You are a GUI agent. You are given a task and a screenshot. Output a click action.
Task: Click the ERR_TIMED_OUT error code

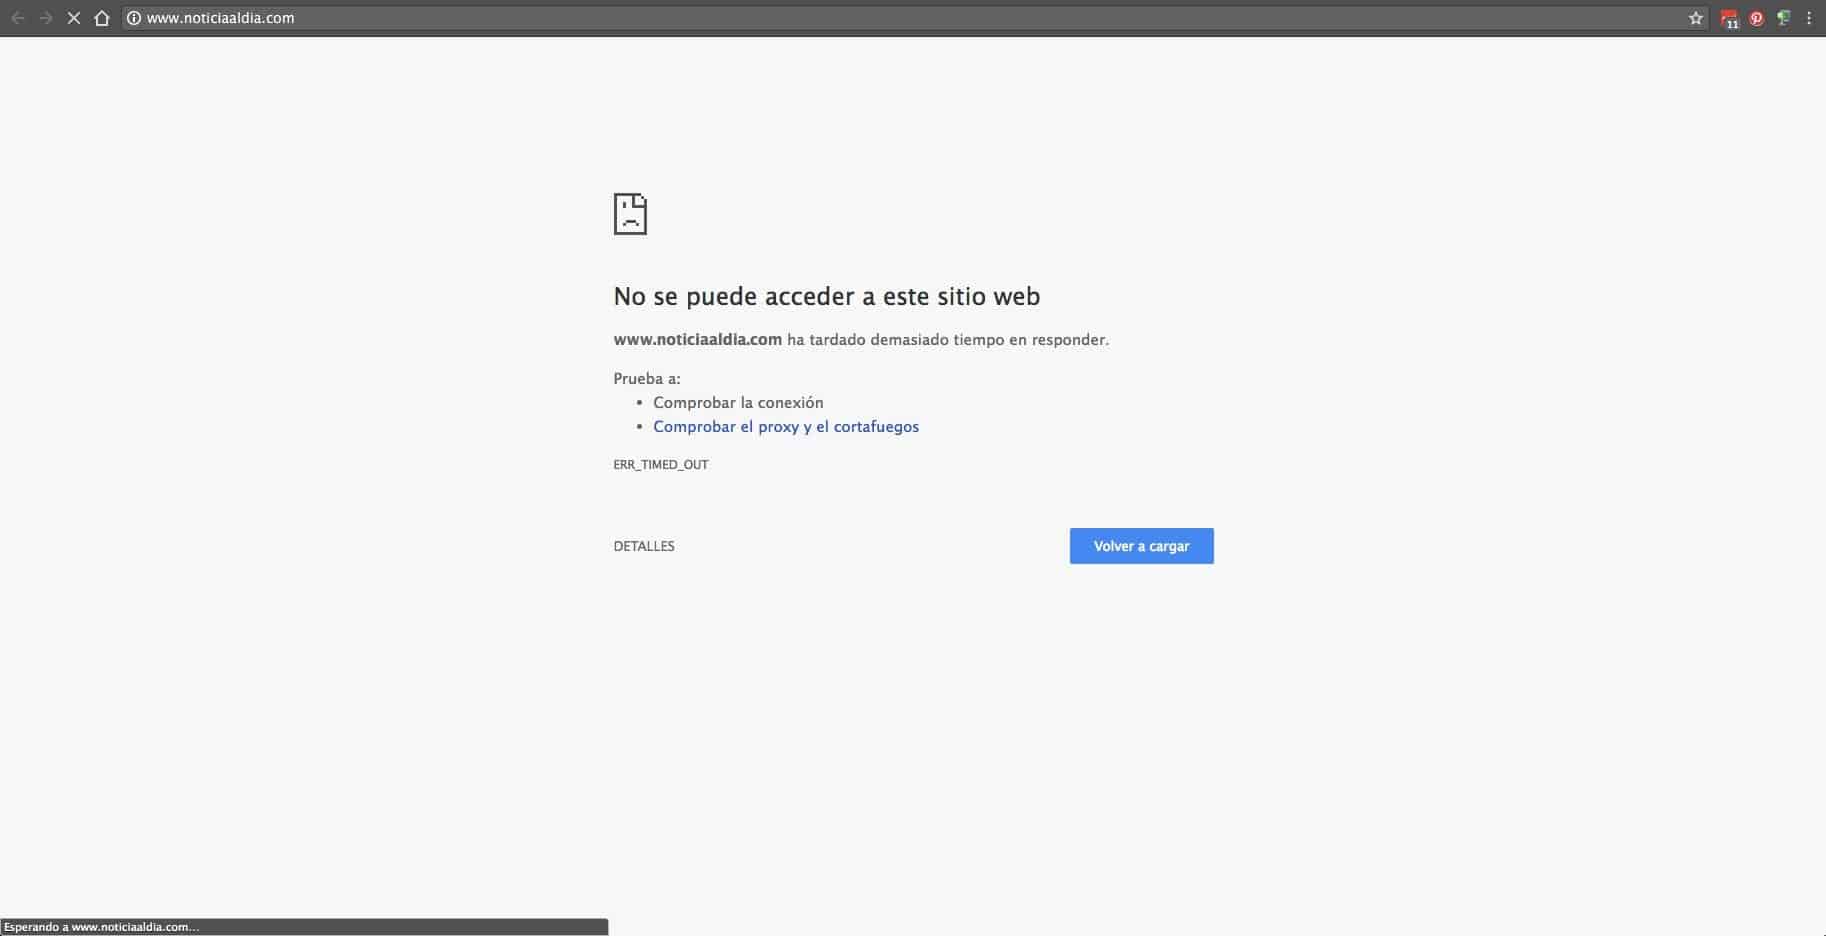click(x=661, y=465)
